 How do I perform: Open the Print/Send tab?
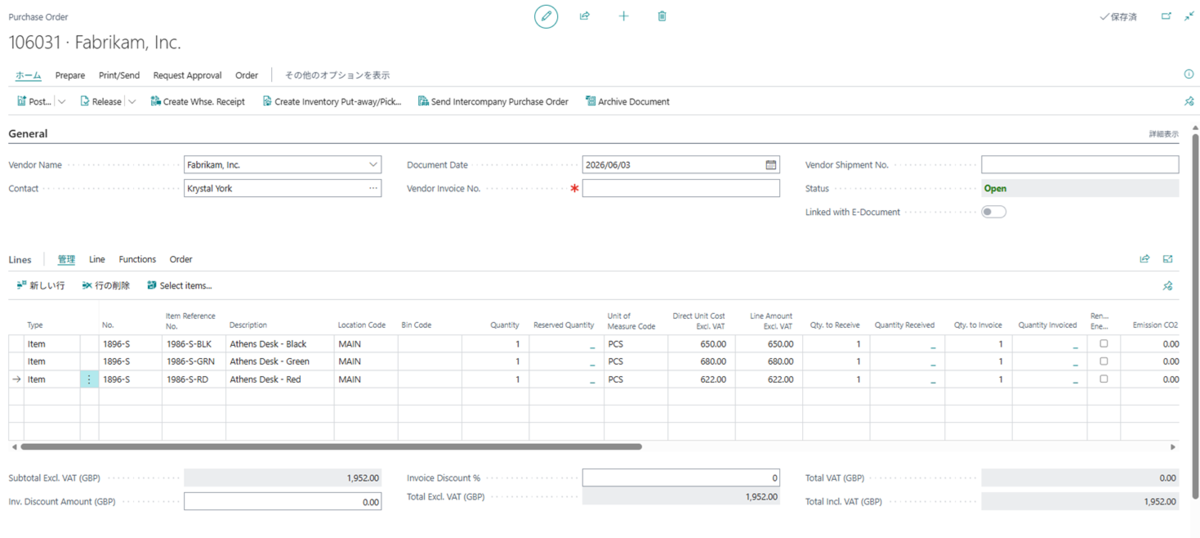coord(119,75)
